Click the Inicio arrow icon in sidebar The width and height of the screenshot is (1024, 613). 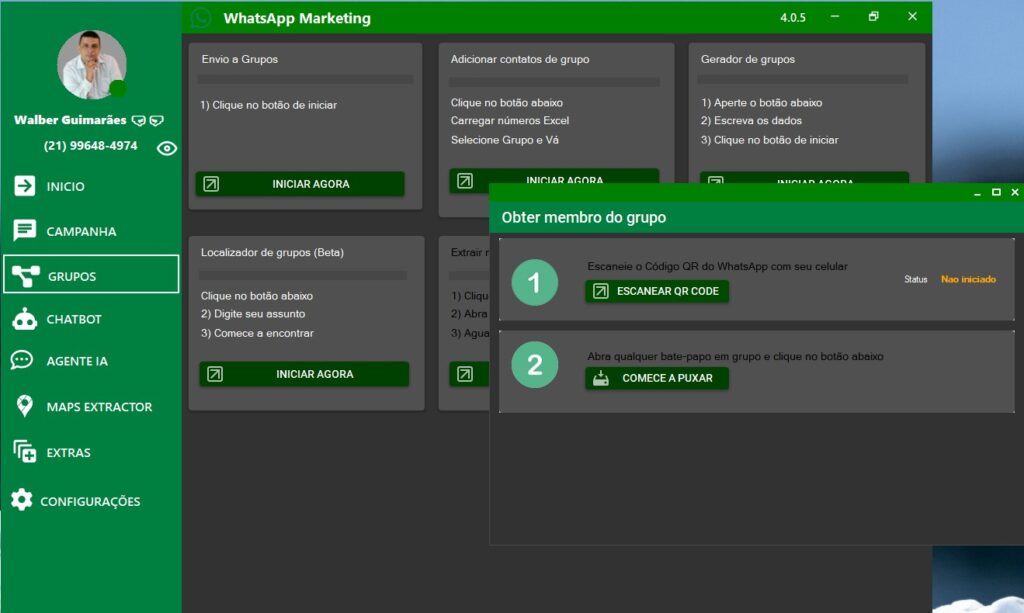tap(24, 186)
